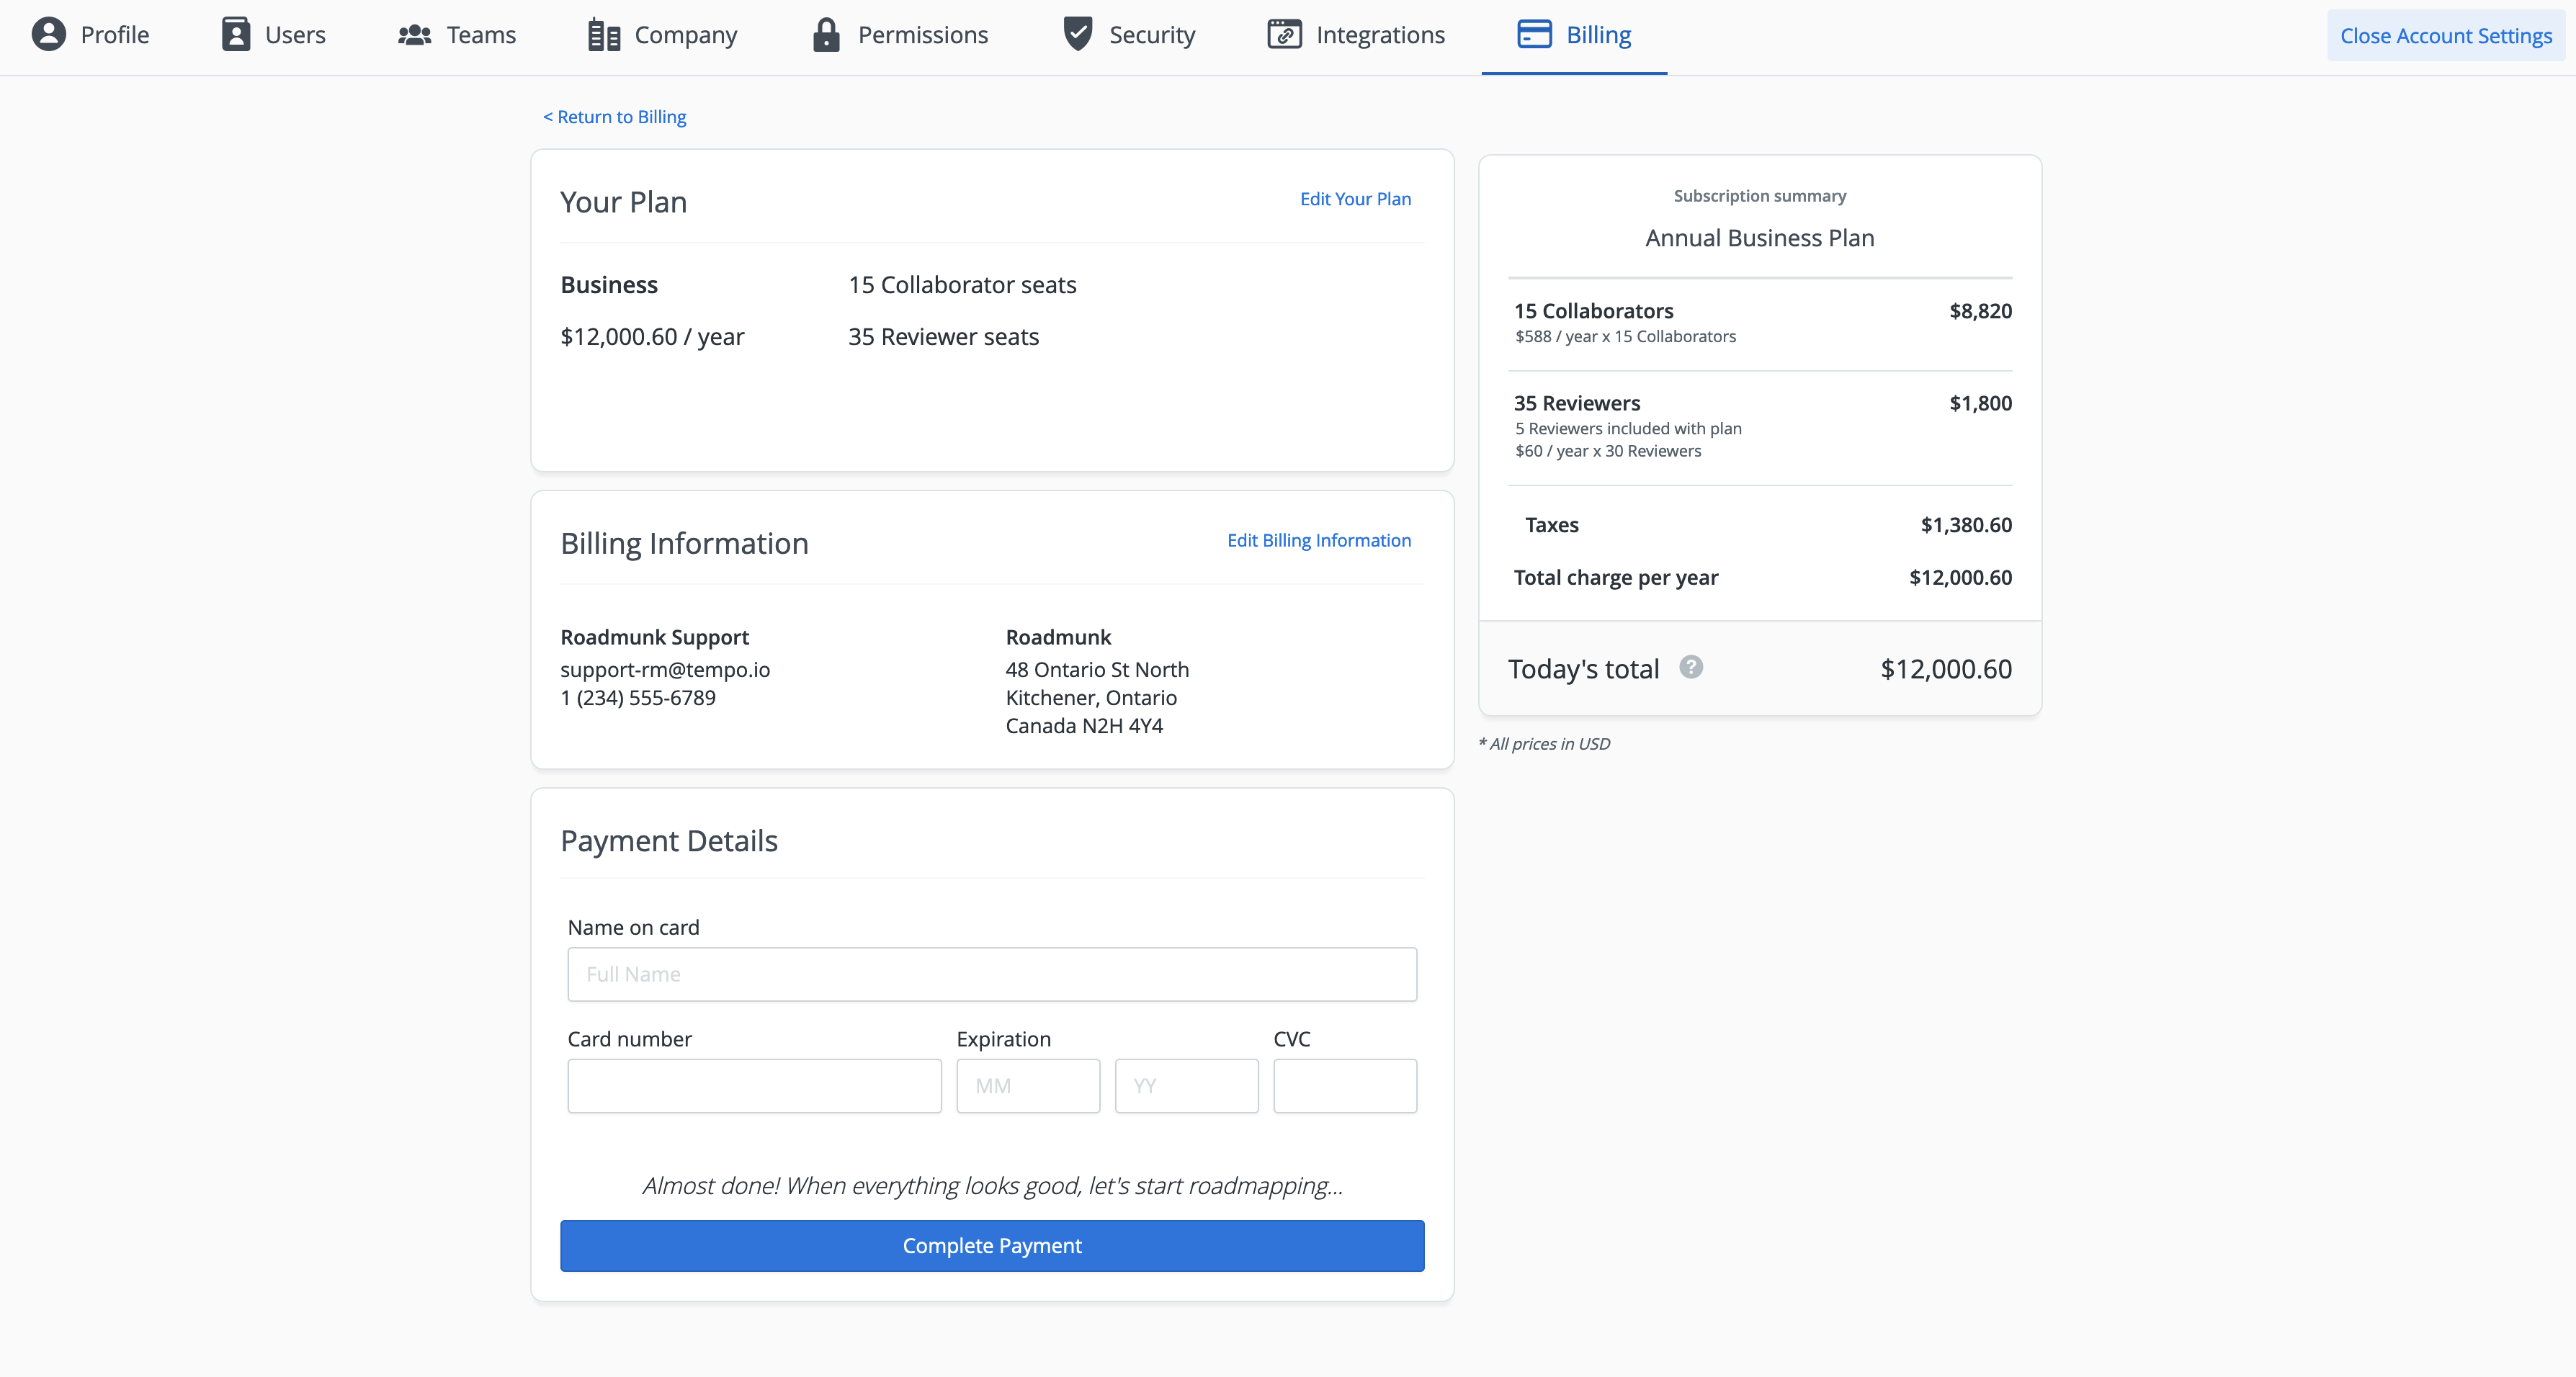Open the Edit Your Plan link
Screen dimensions: 2576x1377
[x=1355, y=199]
